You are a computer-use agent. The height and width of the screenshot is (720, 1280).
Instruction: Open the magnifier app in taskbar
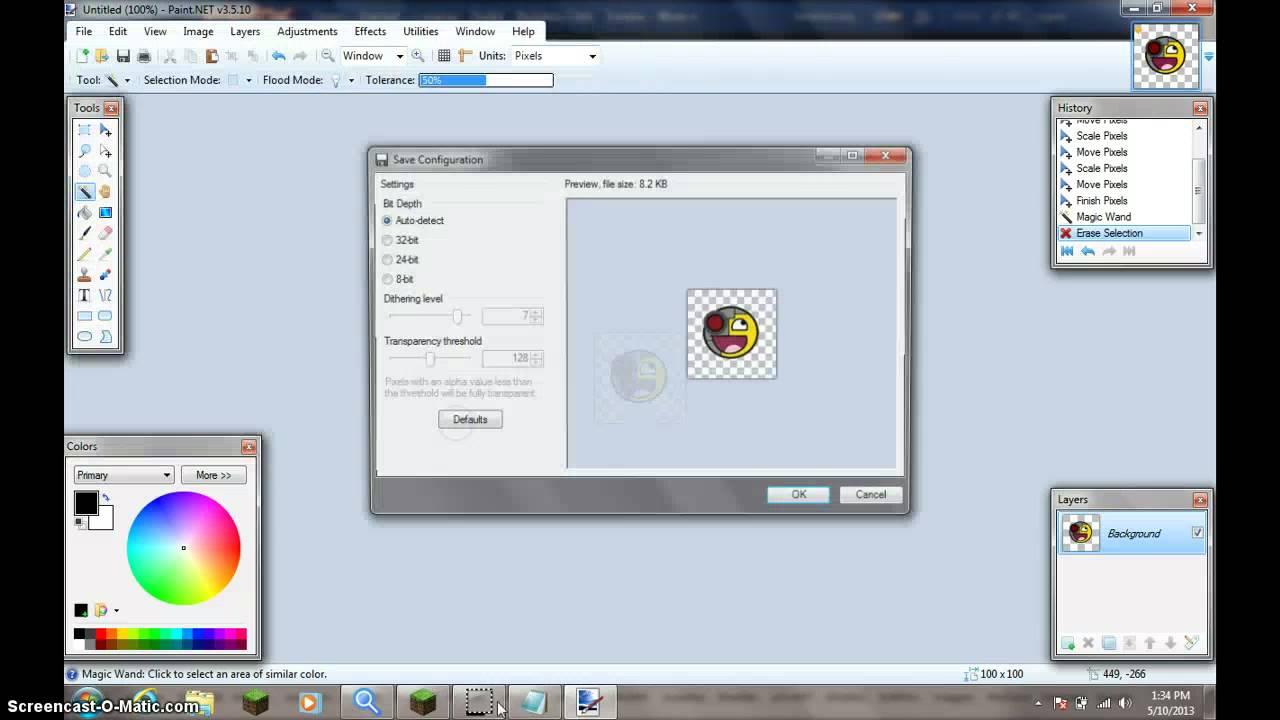click(x=367, y=703)
